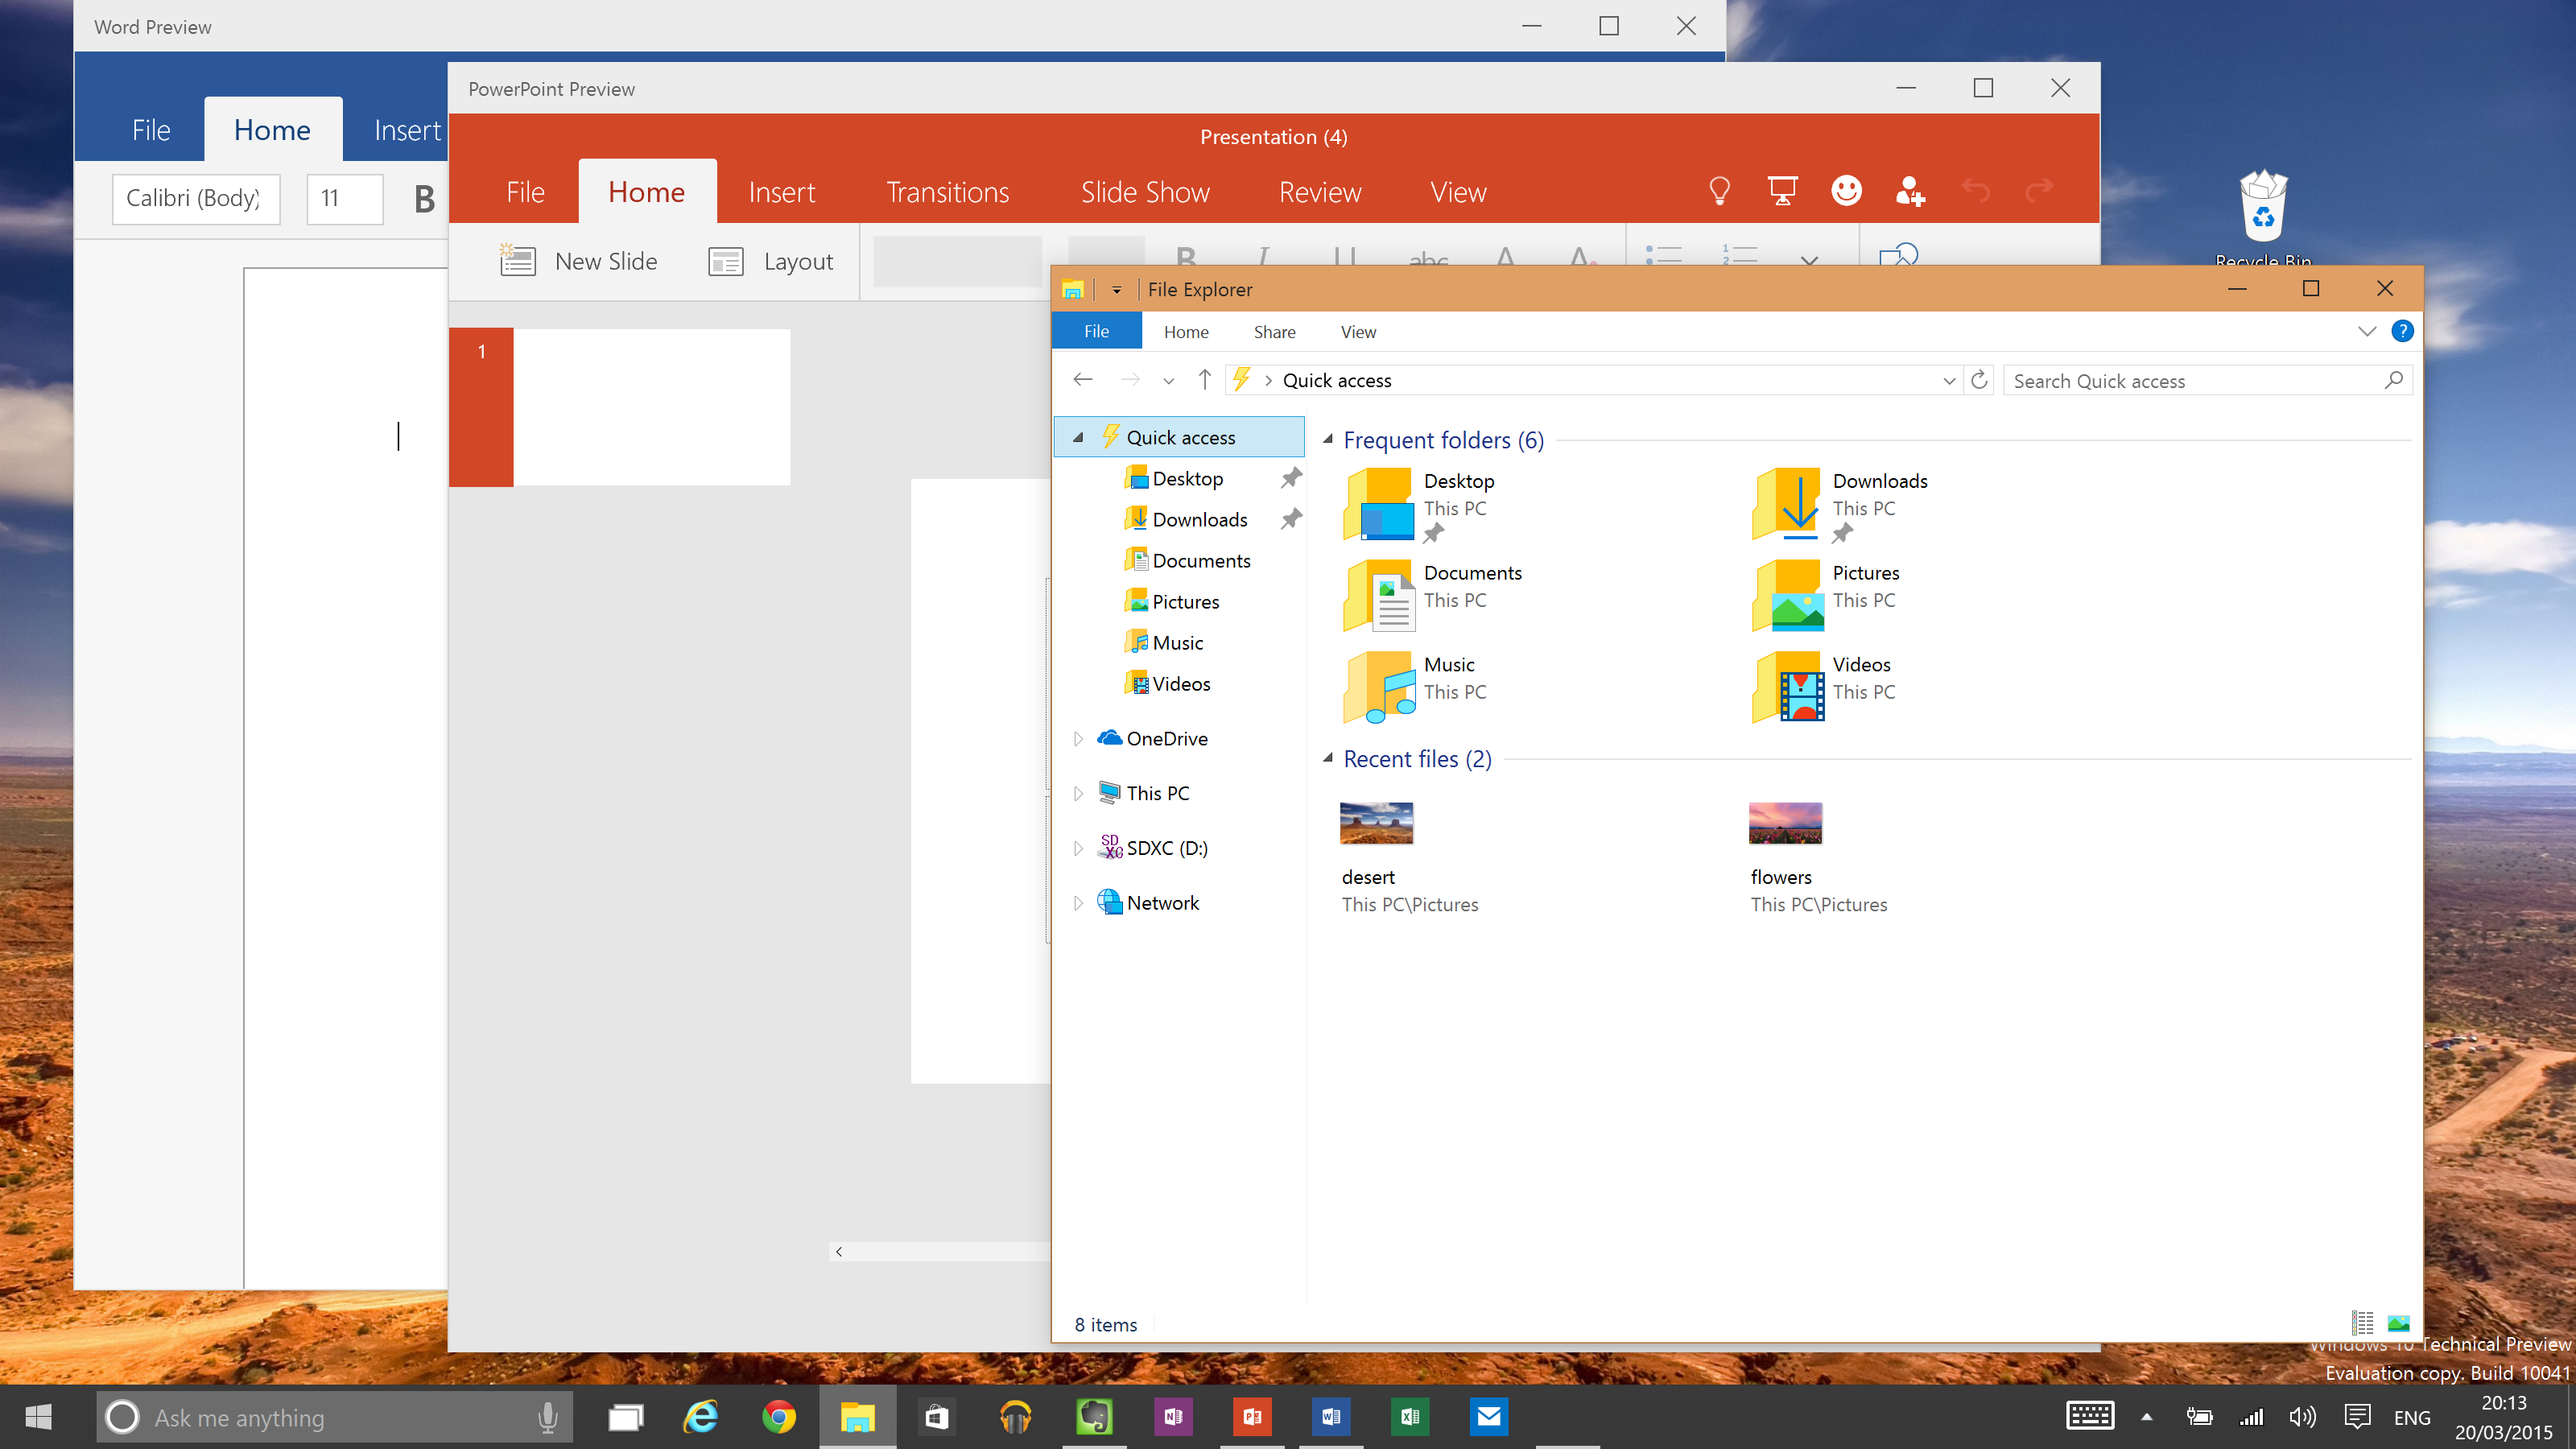Open the File tab in File Explorer

click(x=1096, y=331)
